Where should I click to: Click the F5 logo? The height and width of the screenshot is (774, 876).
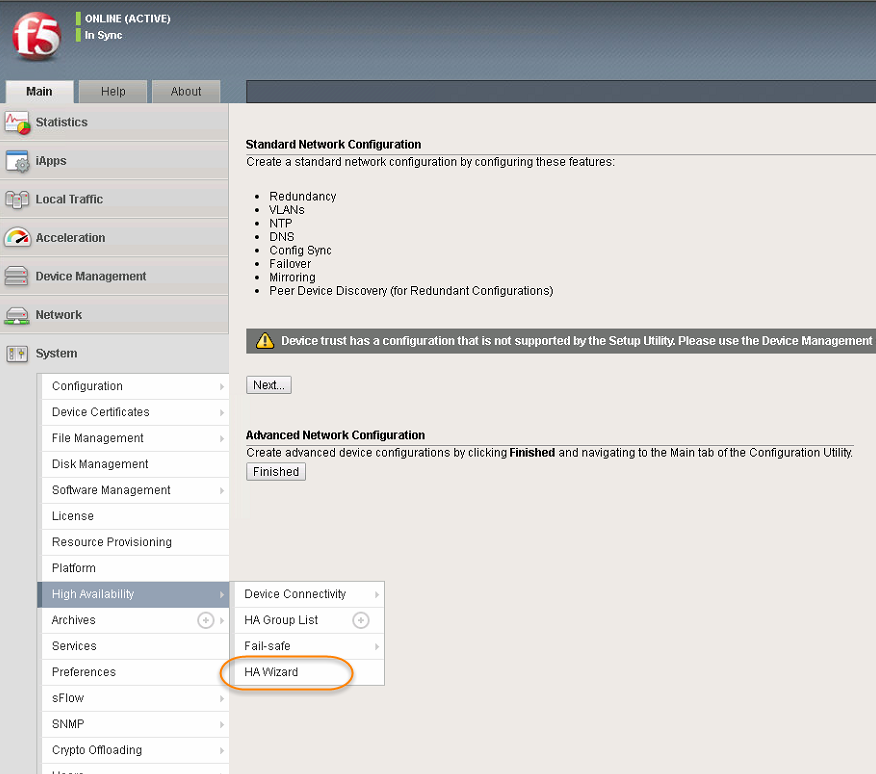[36, 36]
